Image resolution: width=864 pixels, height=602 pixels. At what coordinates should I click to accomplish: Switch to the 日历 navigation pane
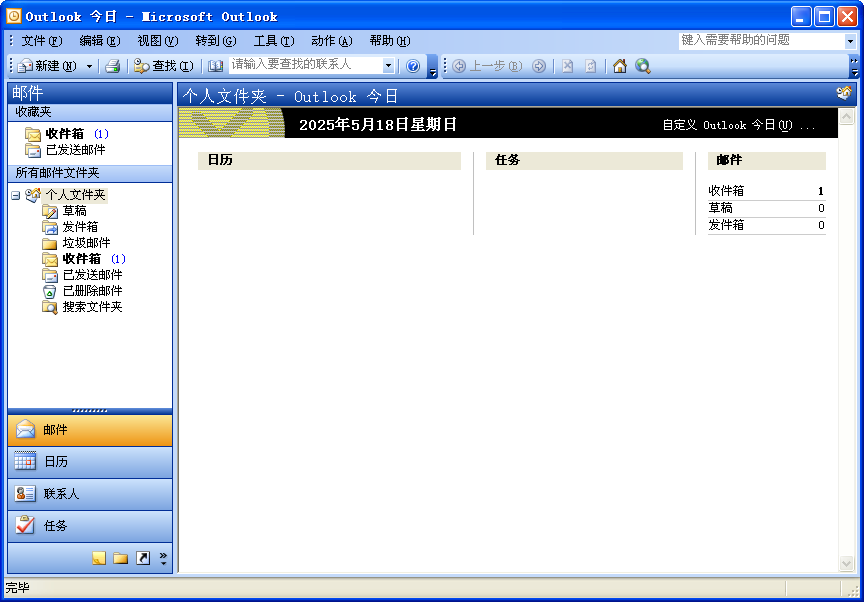click(x=90, y=462)
